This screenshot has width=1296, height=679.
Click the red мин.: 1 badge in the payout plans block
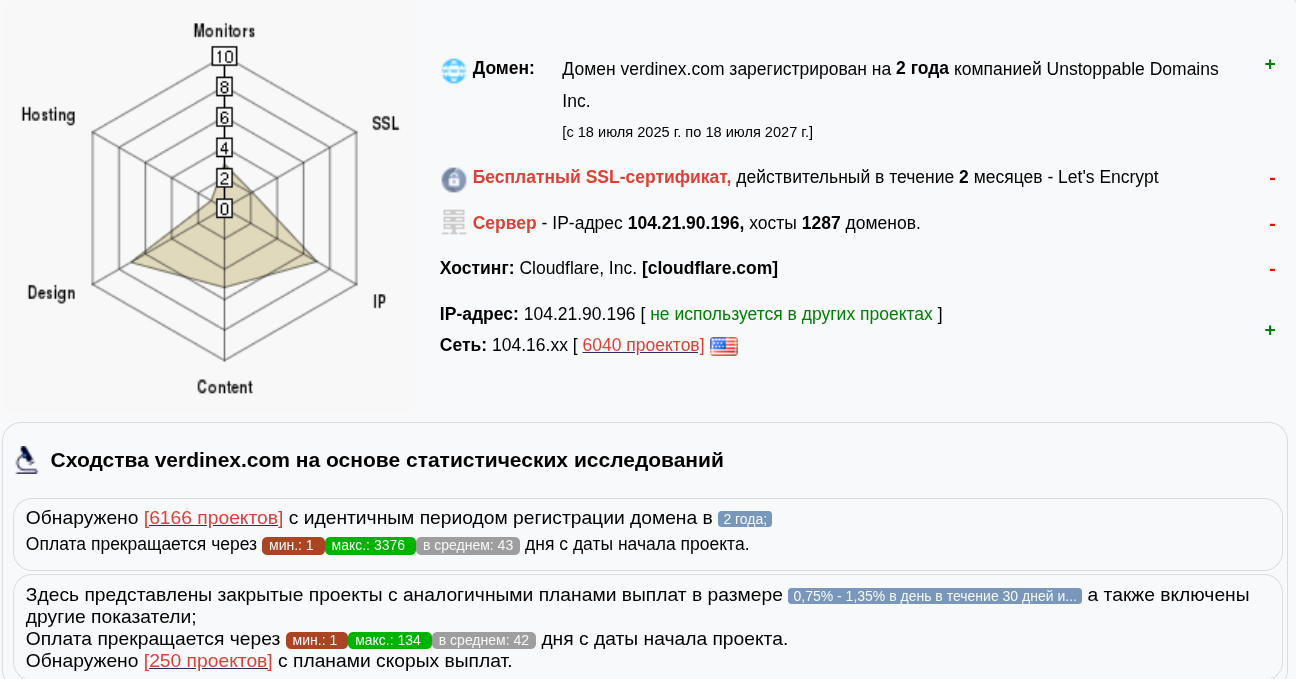click(x=317, y=640)
